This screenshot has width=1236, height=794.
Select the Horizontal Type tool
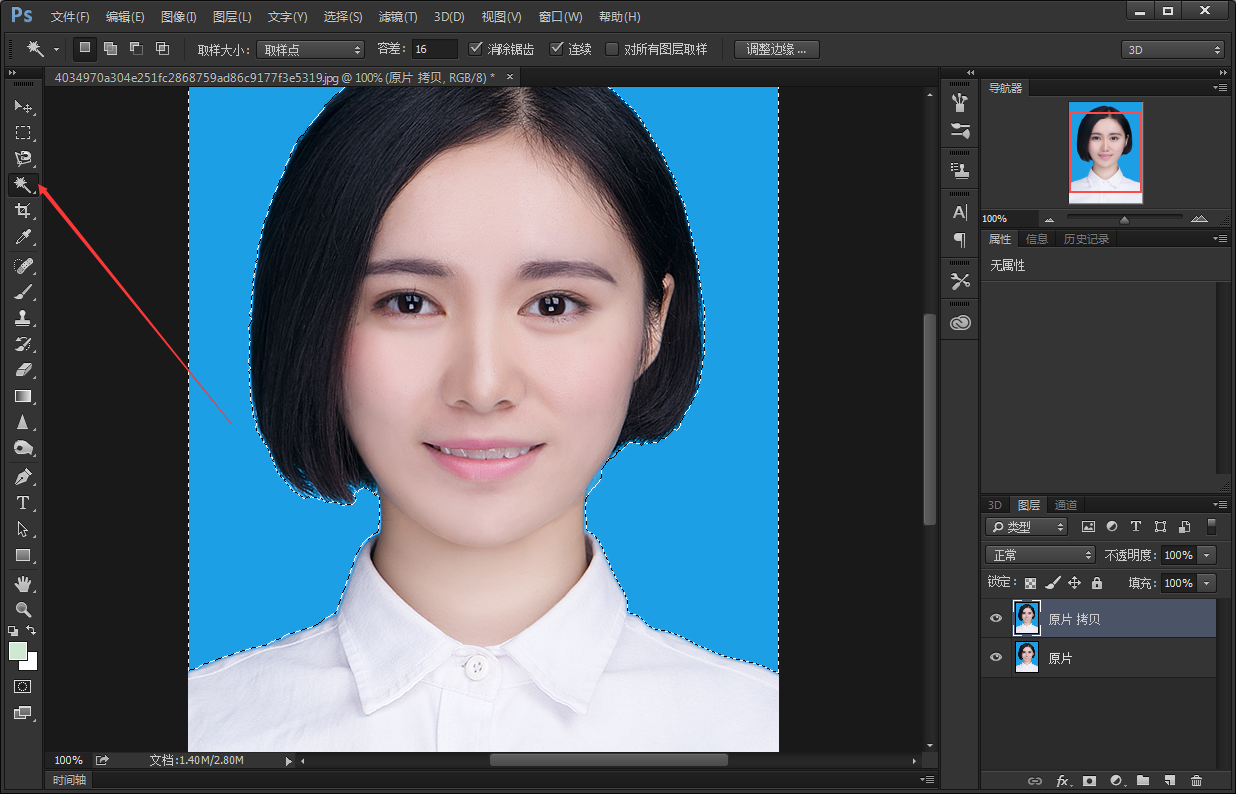[x=22, y=503]
